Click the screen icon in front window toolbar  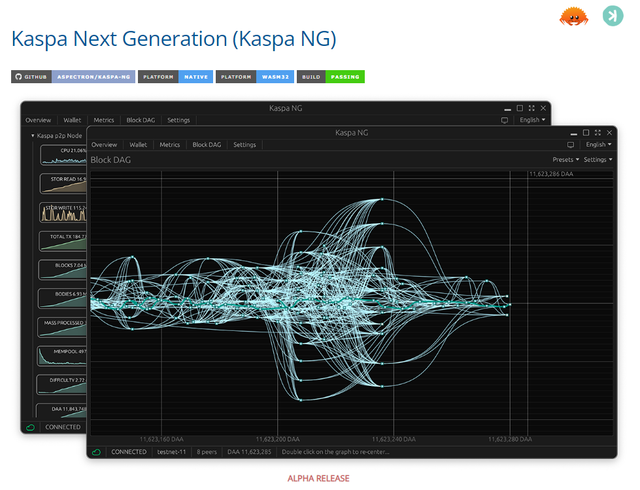point(571,145)
